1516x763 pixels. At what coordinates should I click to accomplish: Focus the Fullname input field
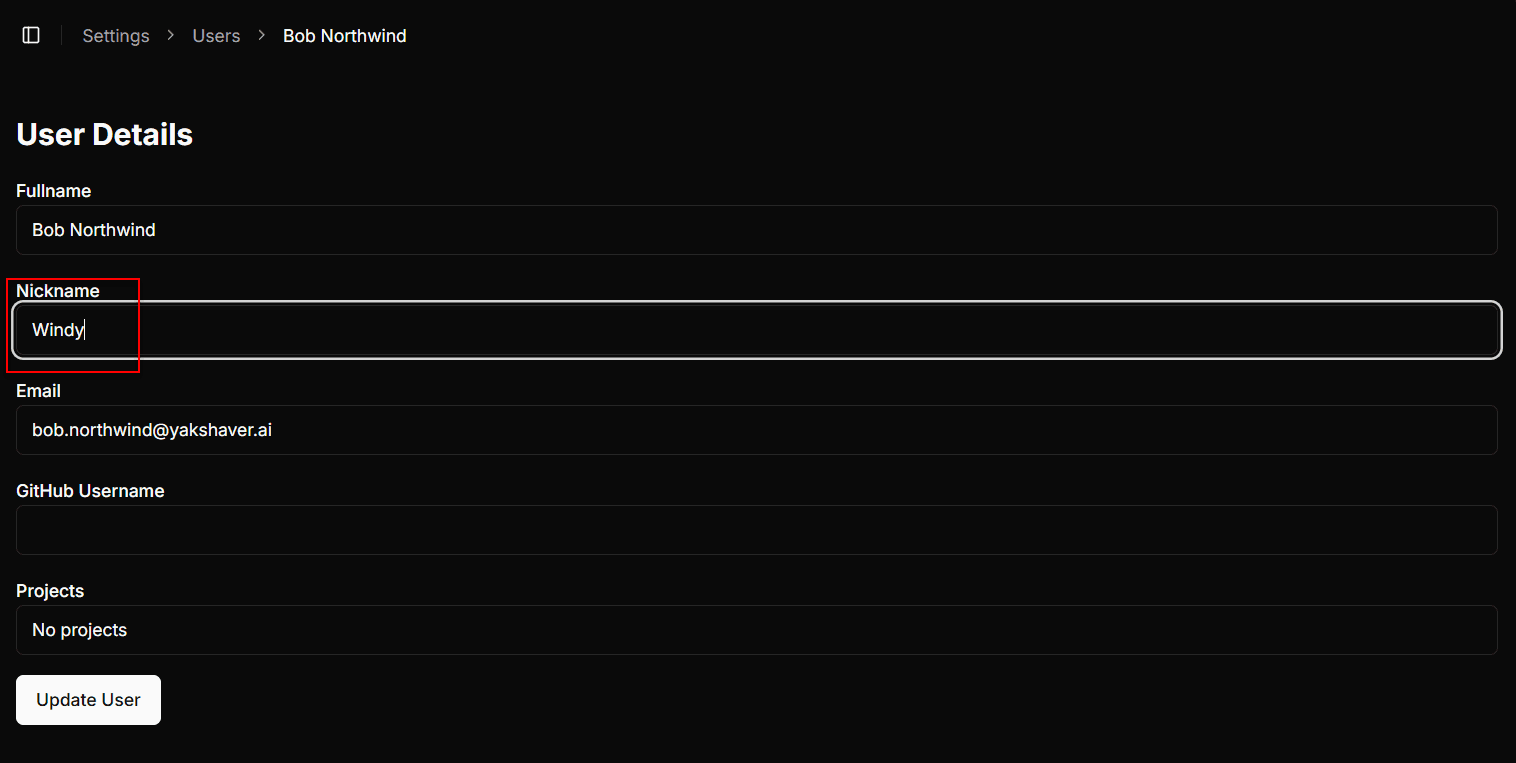click(756, 230)
